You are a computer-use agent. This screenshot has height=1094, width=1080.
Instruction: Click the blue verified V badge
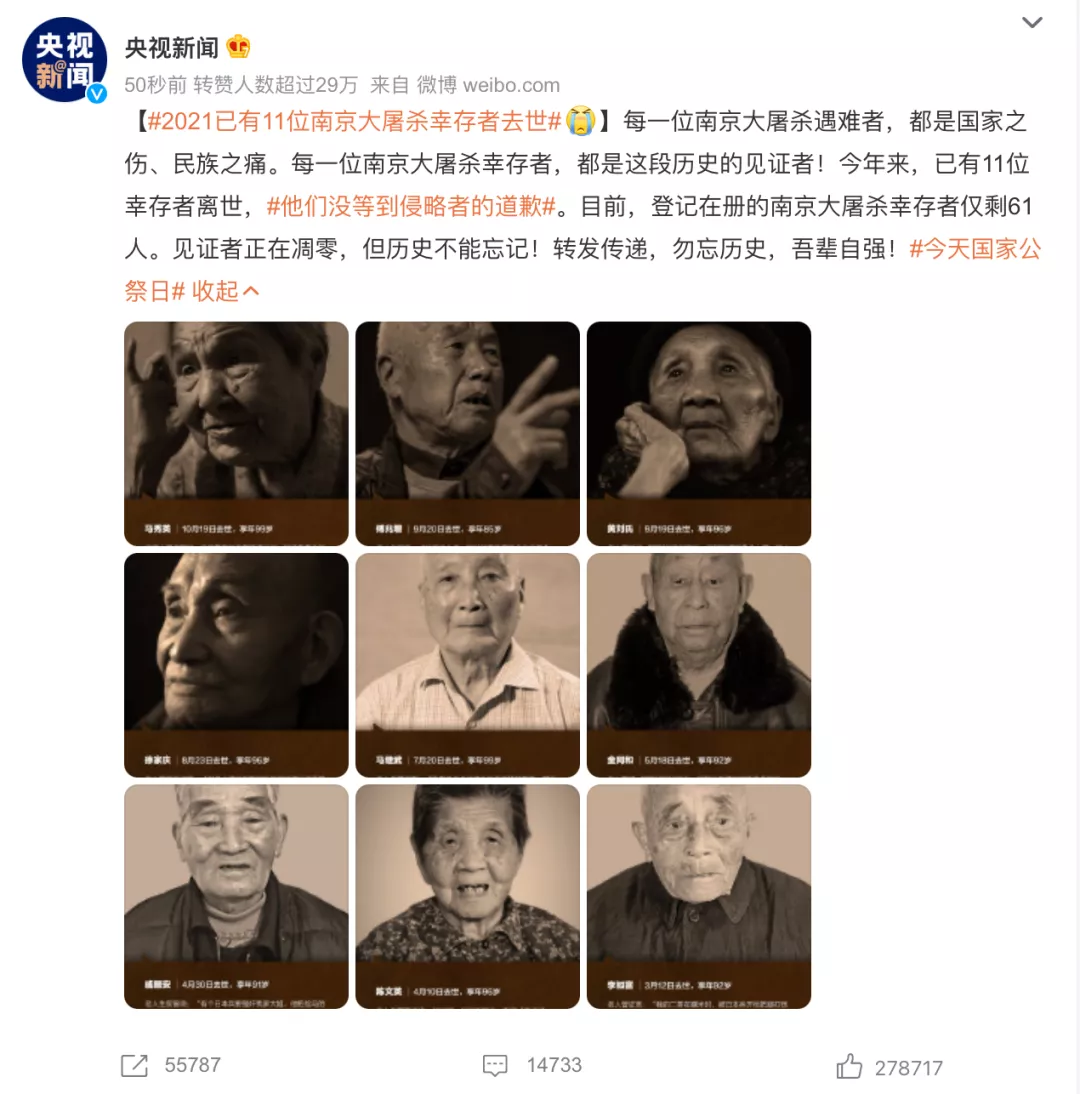[96, 93]
